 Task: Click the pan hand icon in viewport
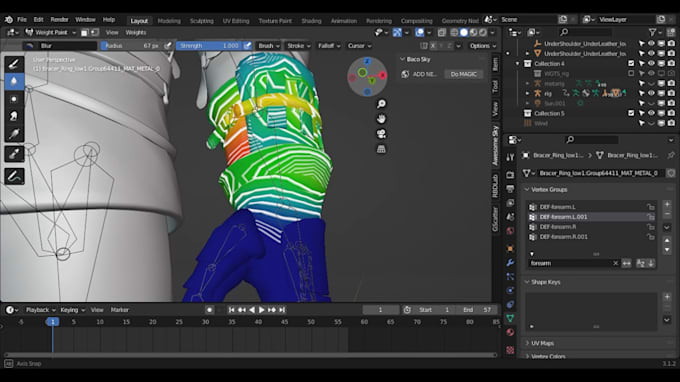click(x=381, y=119)
